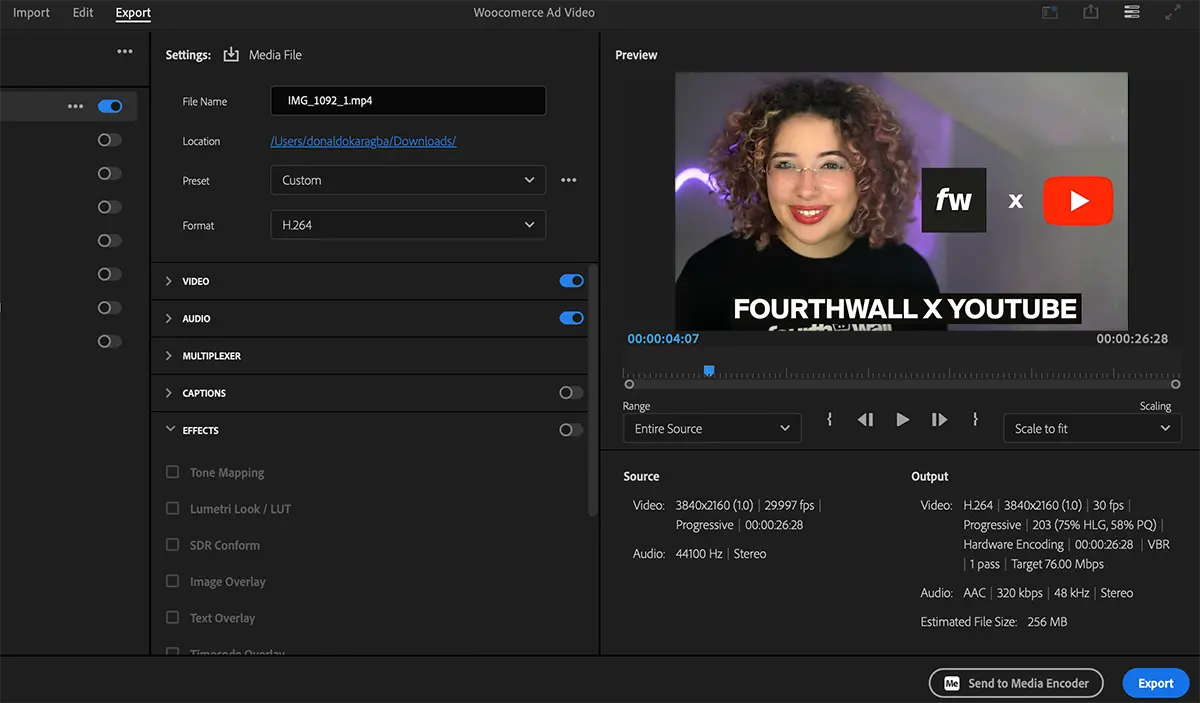Set the in point bracket marker

click(829, 420)
